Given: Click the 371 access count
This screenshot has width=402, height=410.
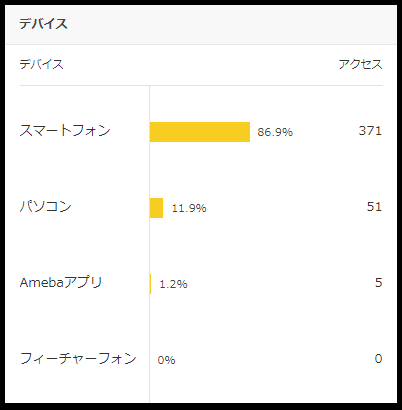Looking at the screenshot, I should (x=370, y=131).
